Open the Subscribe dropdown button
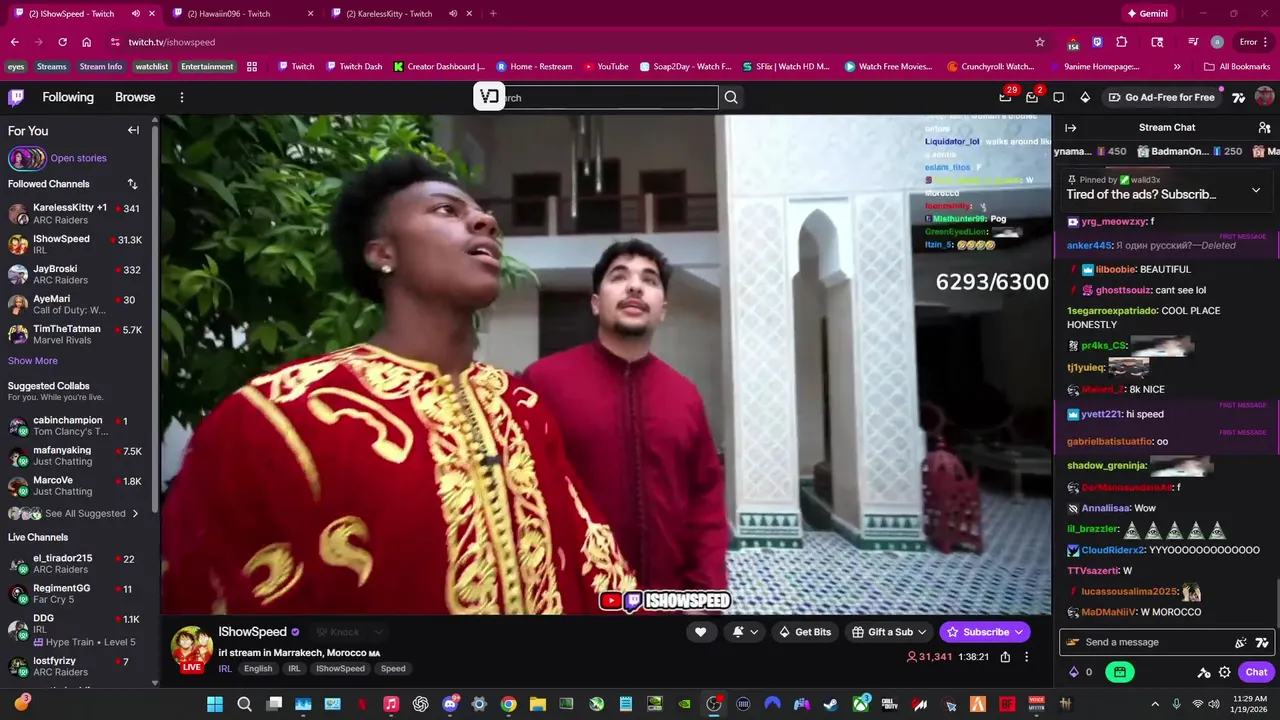 [985, 632]
